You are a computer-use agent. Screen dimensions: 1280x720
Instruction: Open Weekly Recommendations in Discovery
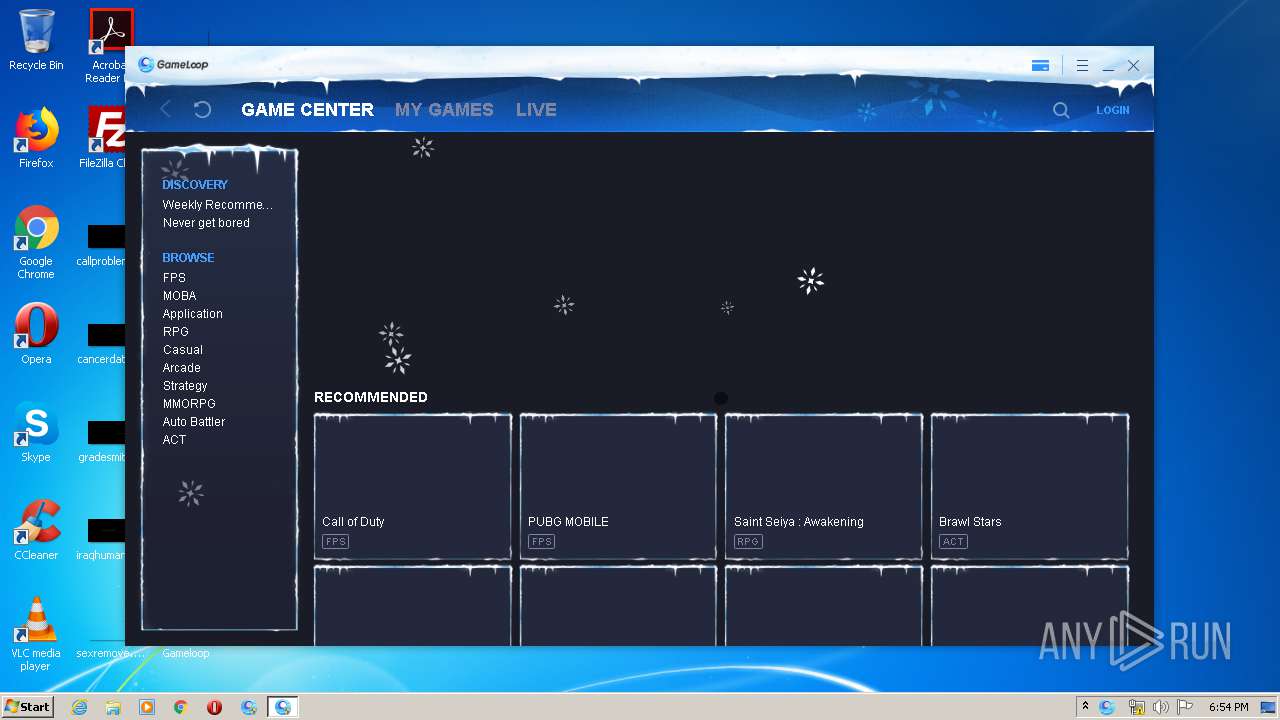pyautogui.click(x=217, y=205)
